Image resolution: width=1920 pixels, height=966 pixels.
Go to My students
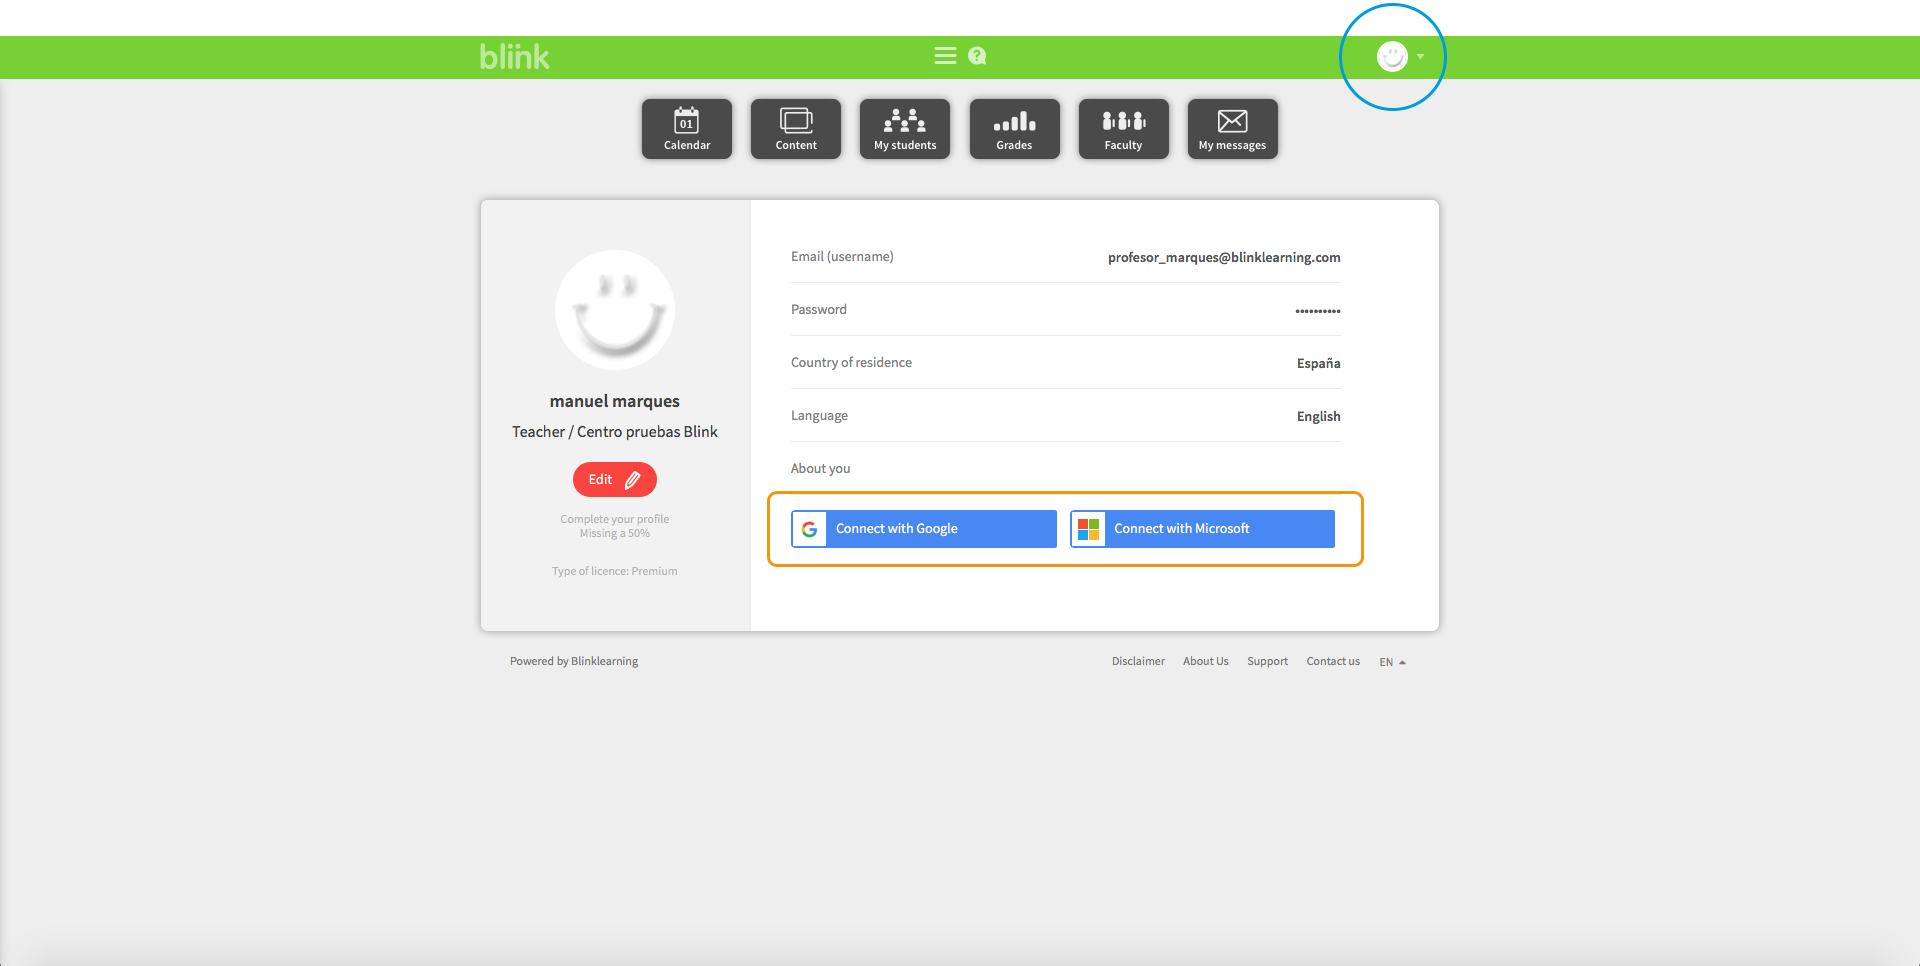click(905, 129)
